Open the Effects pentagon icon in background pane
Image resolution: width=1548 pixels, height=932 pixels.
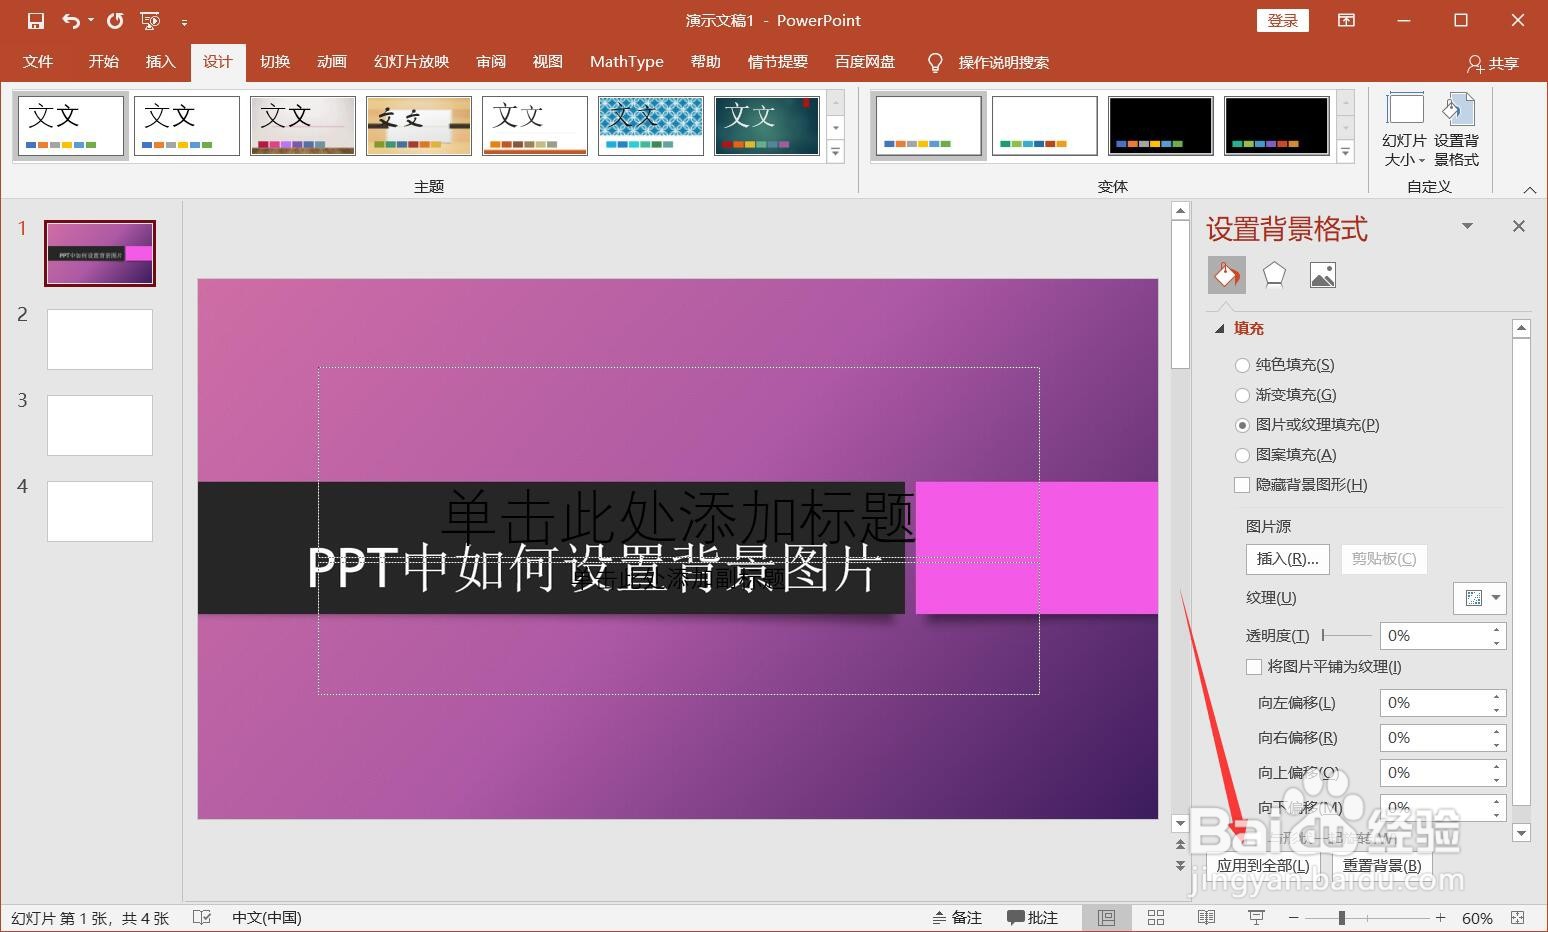coord(1274,274)
